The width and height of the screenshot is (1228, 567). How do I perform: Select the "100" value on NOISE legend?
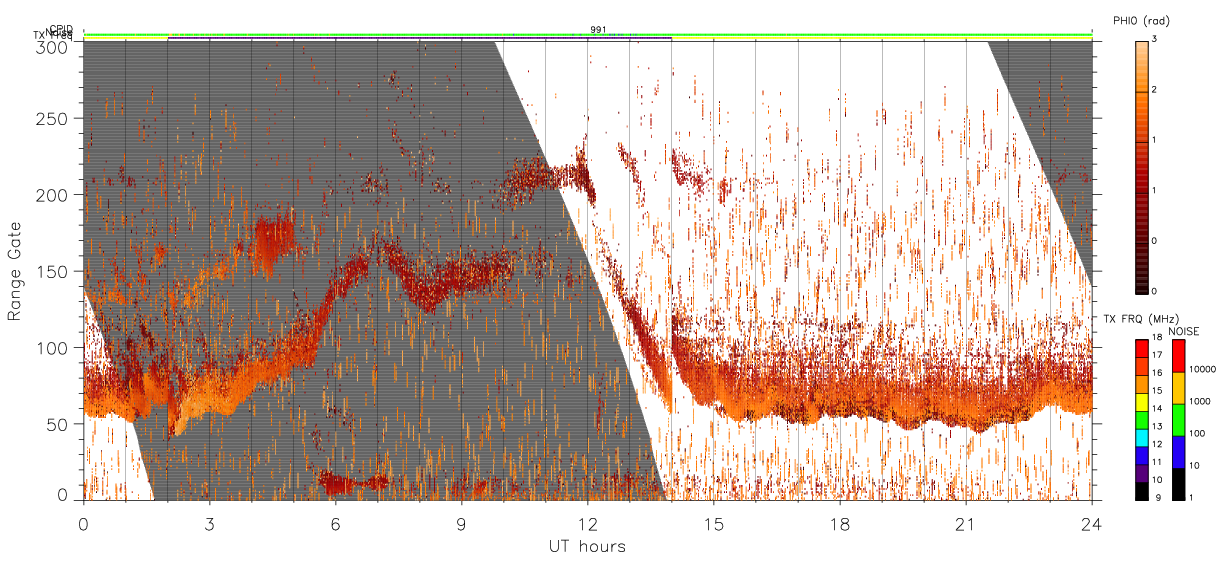[x=1198, y=434]
